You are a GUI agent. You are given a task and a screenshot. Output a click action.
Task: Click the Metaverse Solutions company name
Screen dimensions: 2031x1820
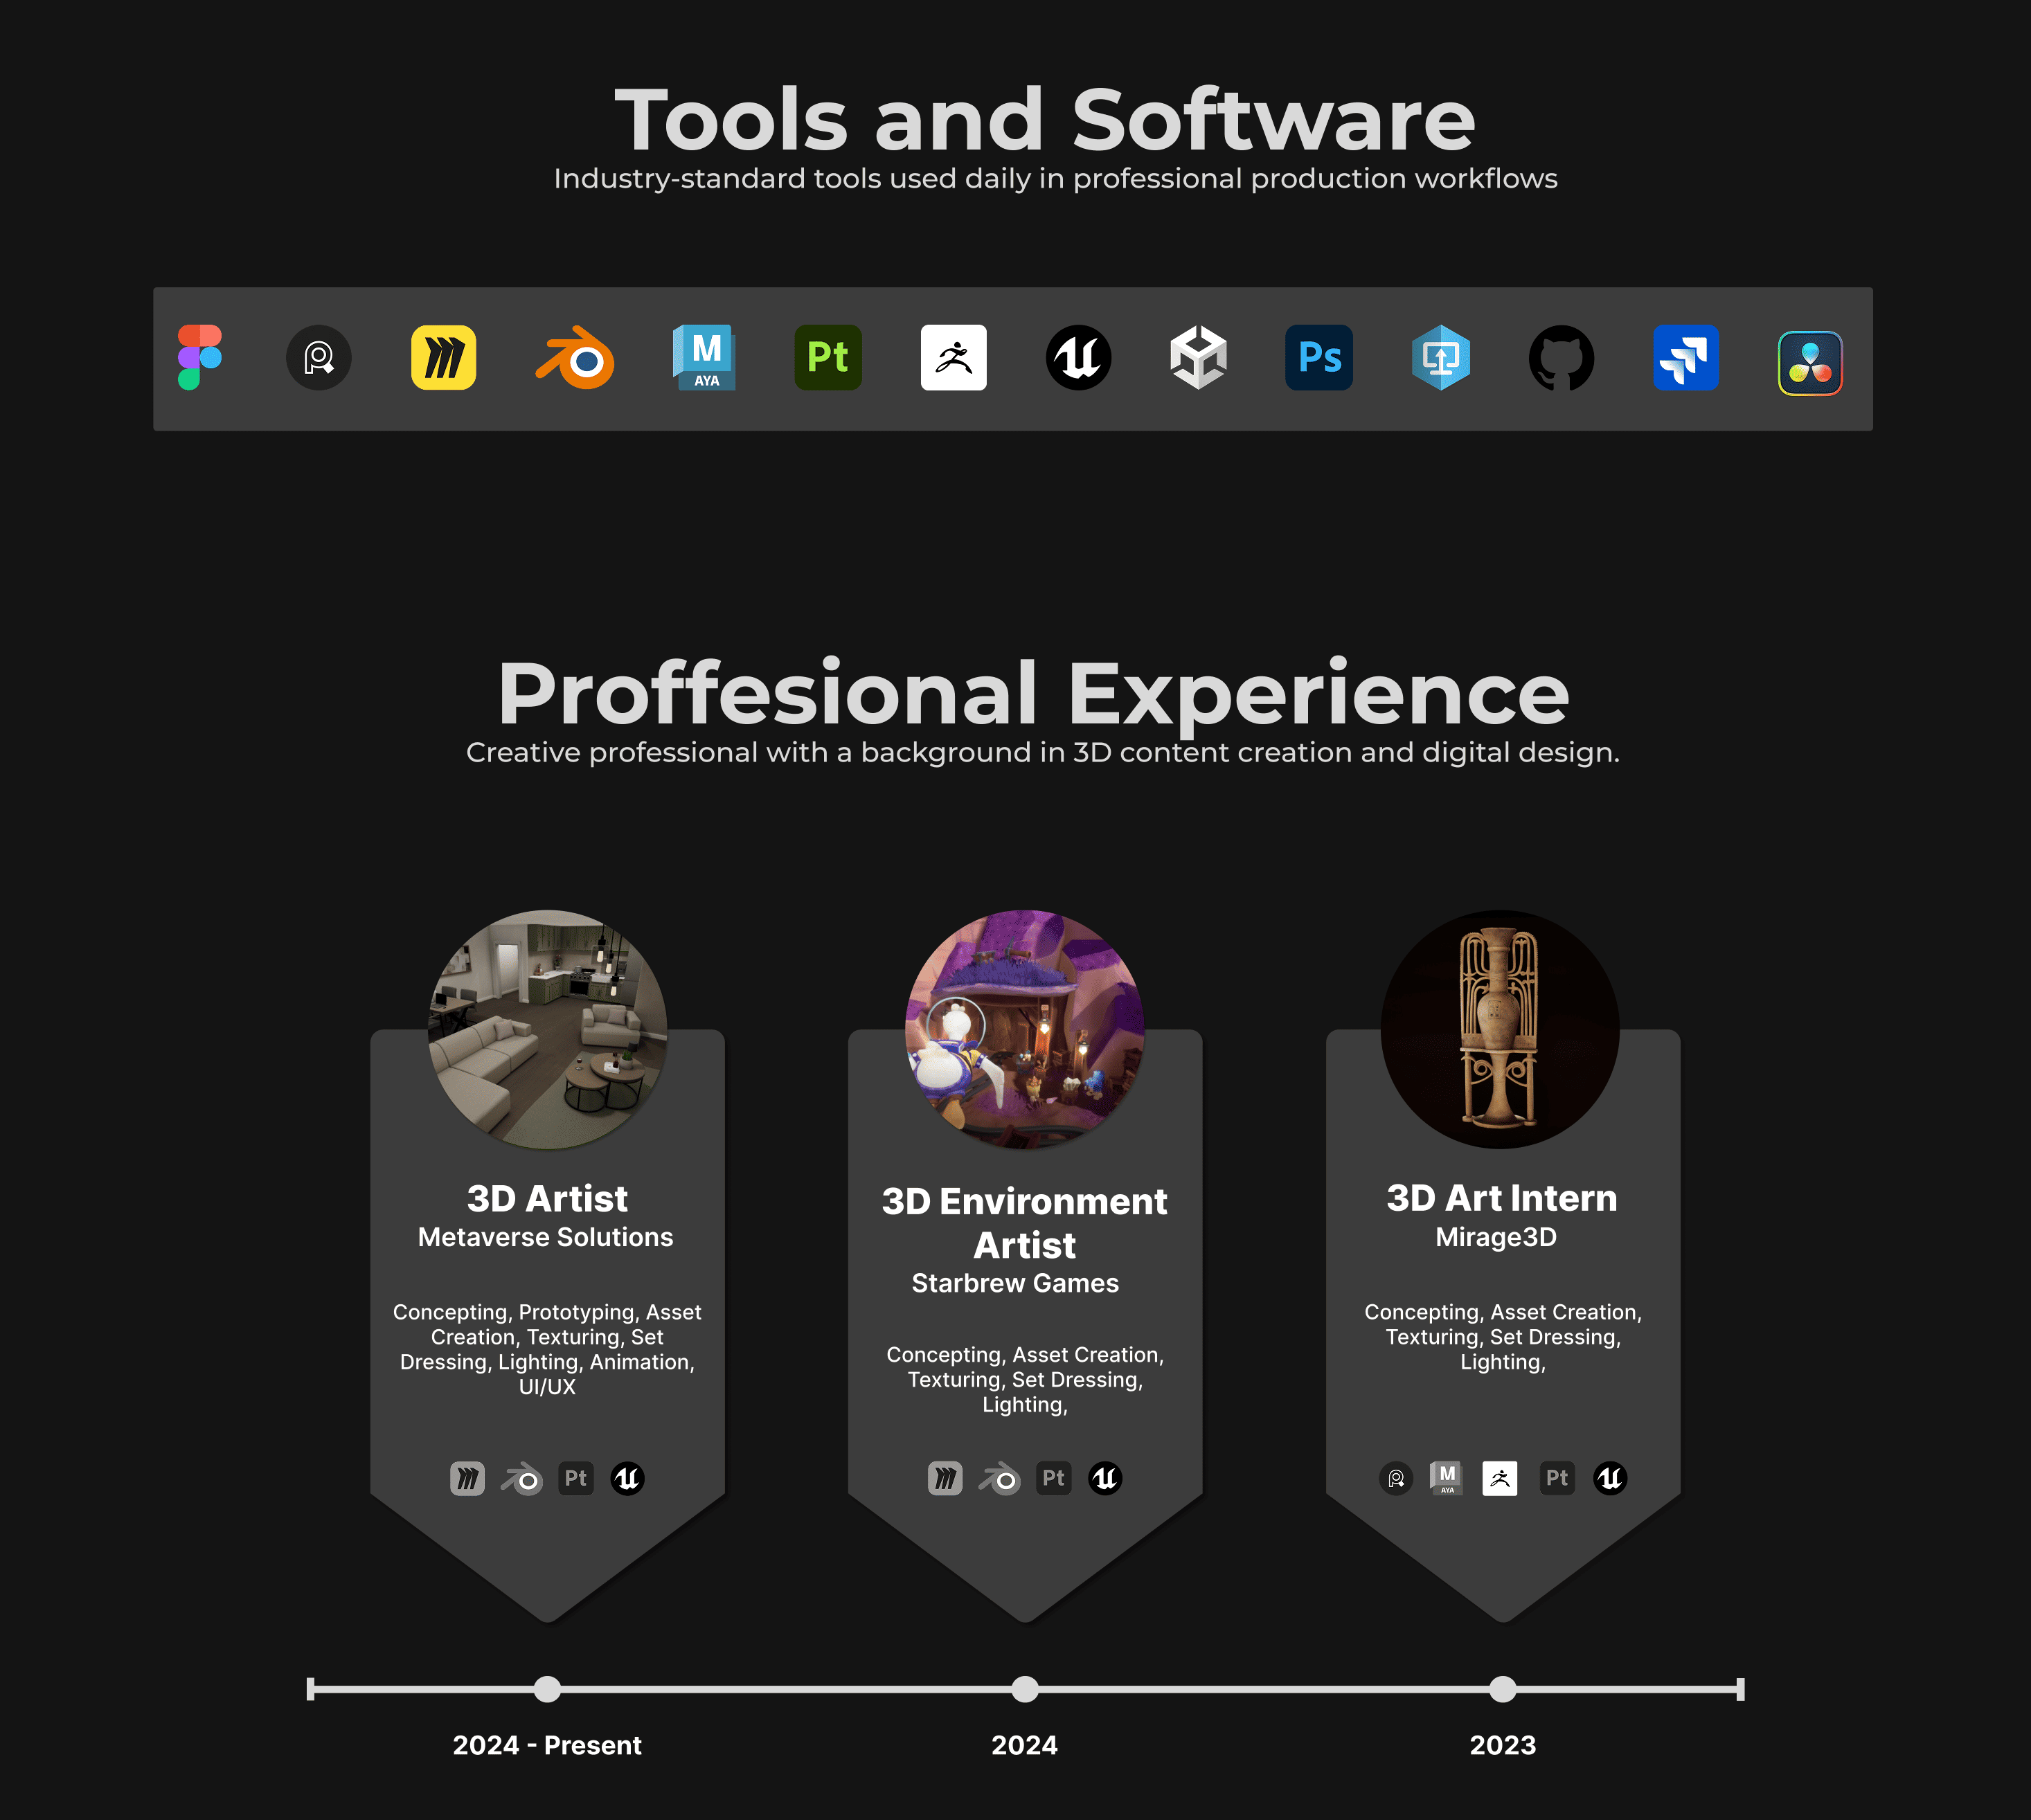546,1237
